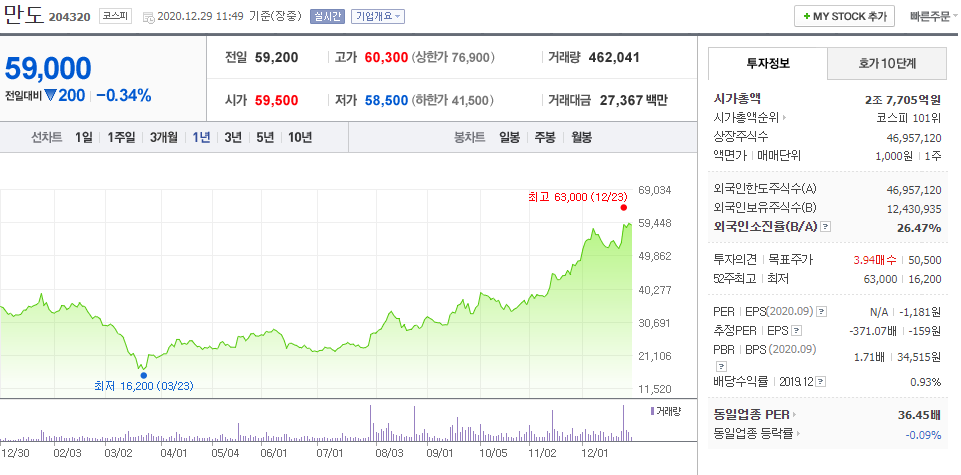Click the blue 최저 marker dot on chart
Image resolution: width=961 pixels, height=475 pixels.
(x=143, y=375)
